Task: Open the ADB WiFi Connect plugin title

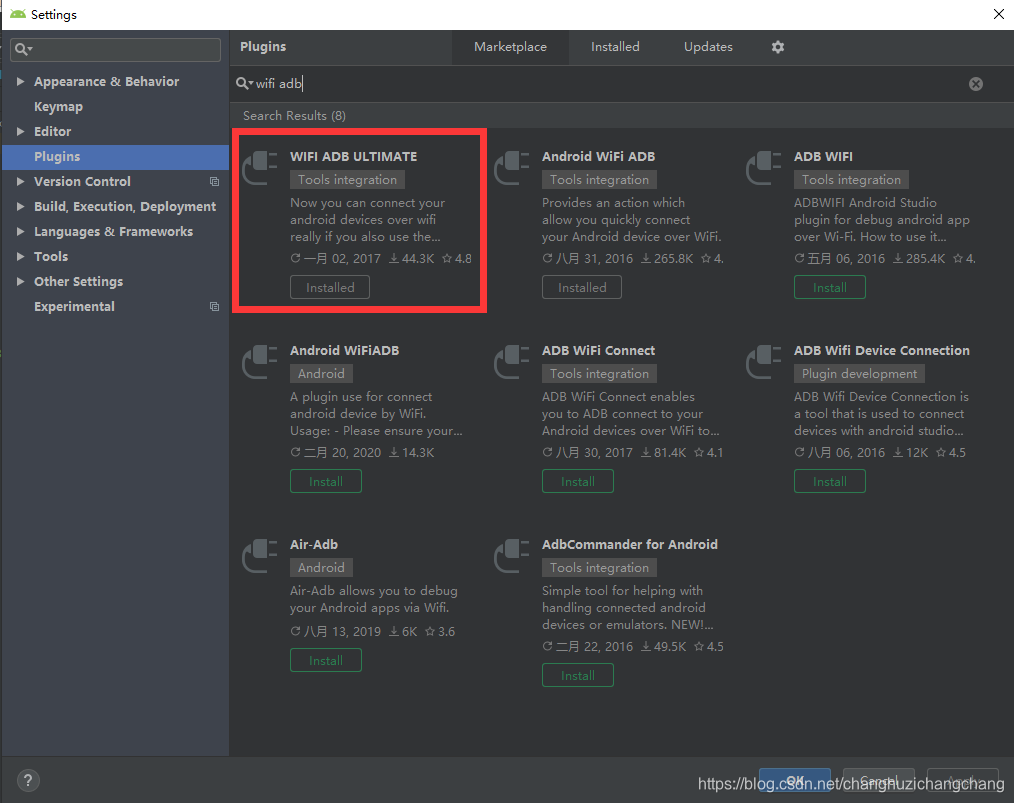Action: point(598,350)
